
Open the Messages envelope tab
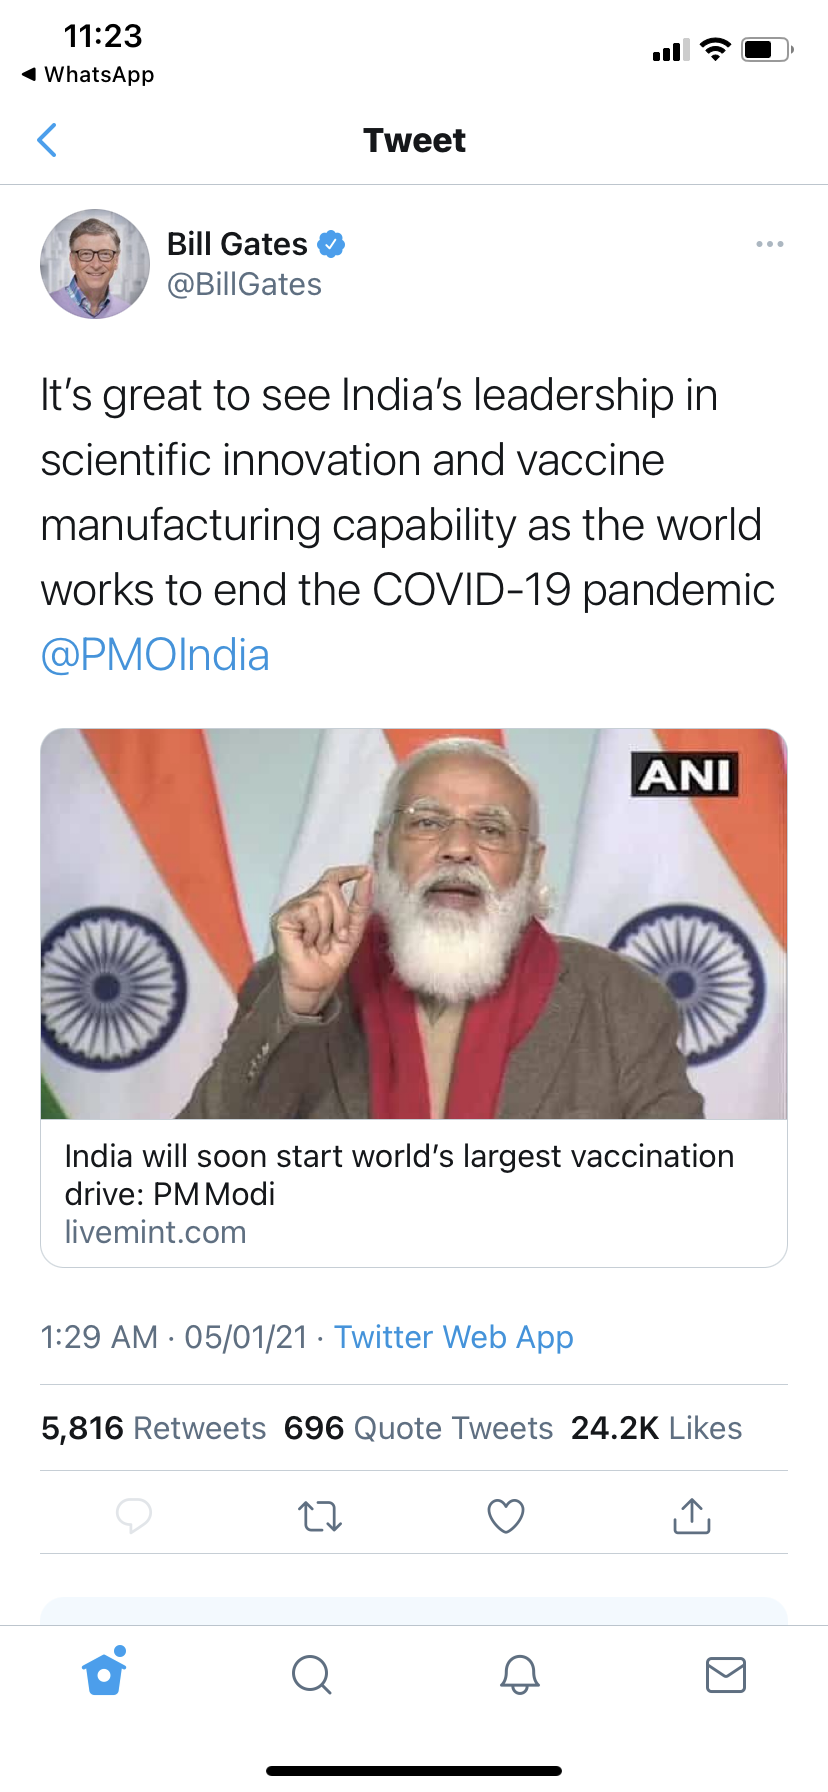pos(726,1674)
